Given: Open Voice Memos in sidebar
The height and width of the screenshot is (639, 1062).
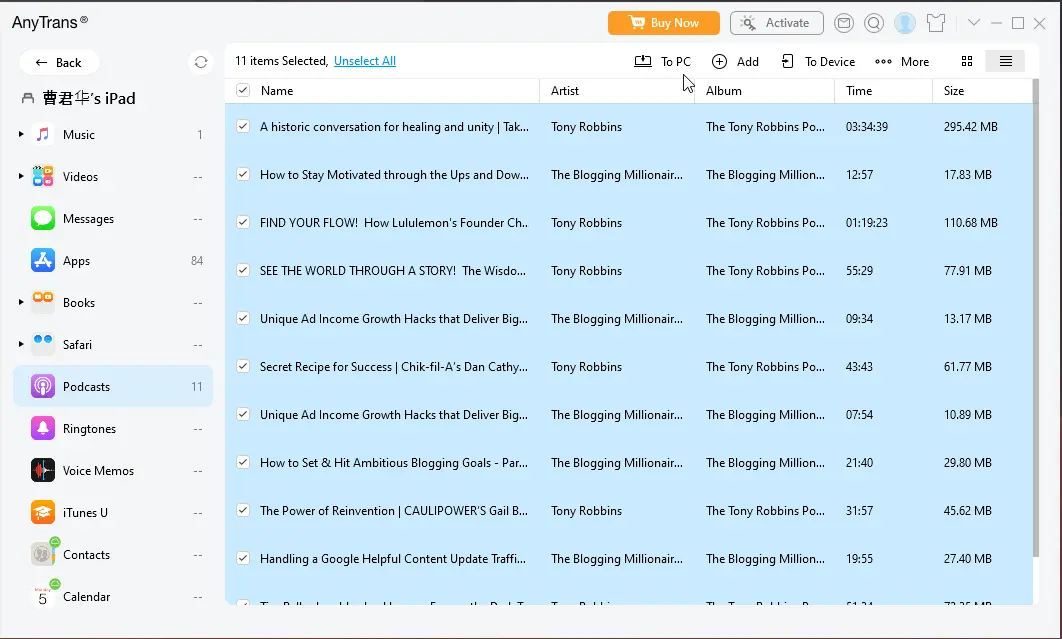Looking at the screenshot, I should [98, 471].
